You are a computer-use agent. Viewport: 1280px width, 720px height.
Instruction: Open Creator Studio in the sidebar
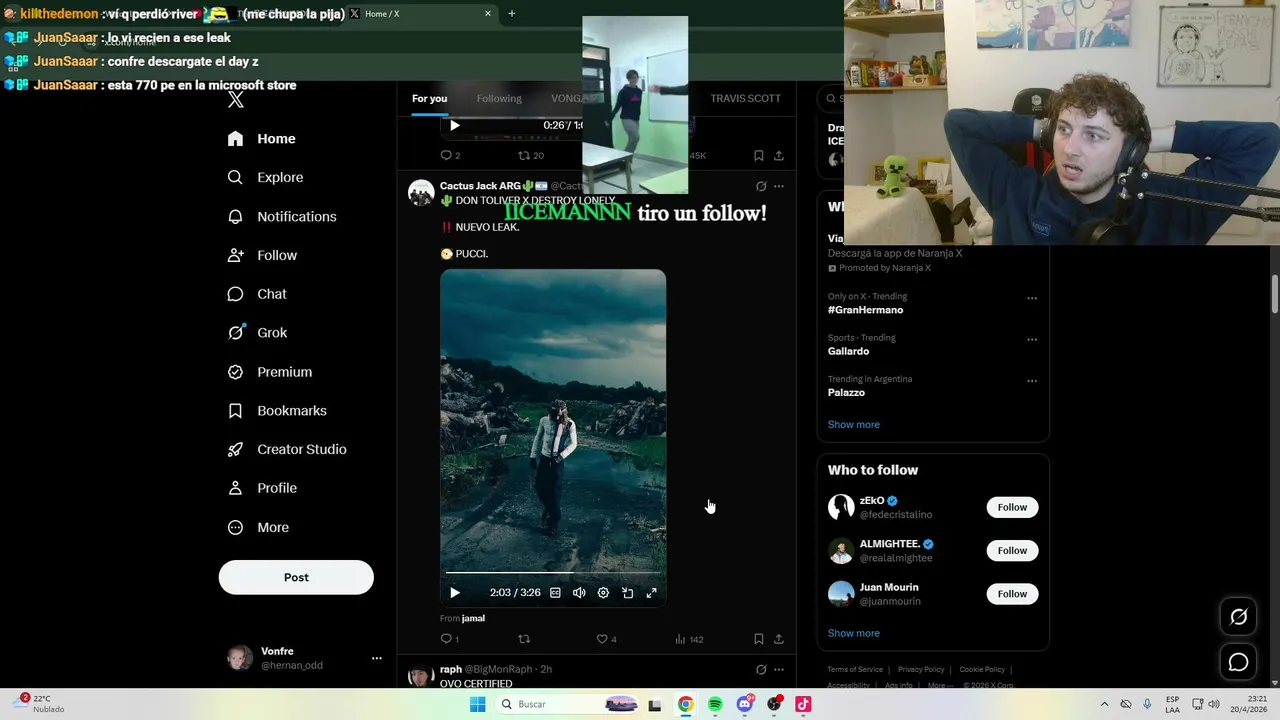tap(288, 449)
